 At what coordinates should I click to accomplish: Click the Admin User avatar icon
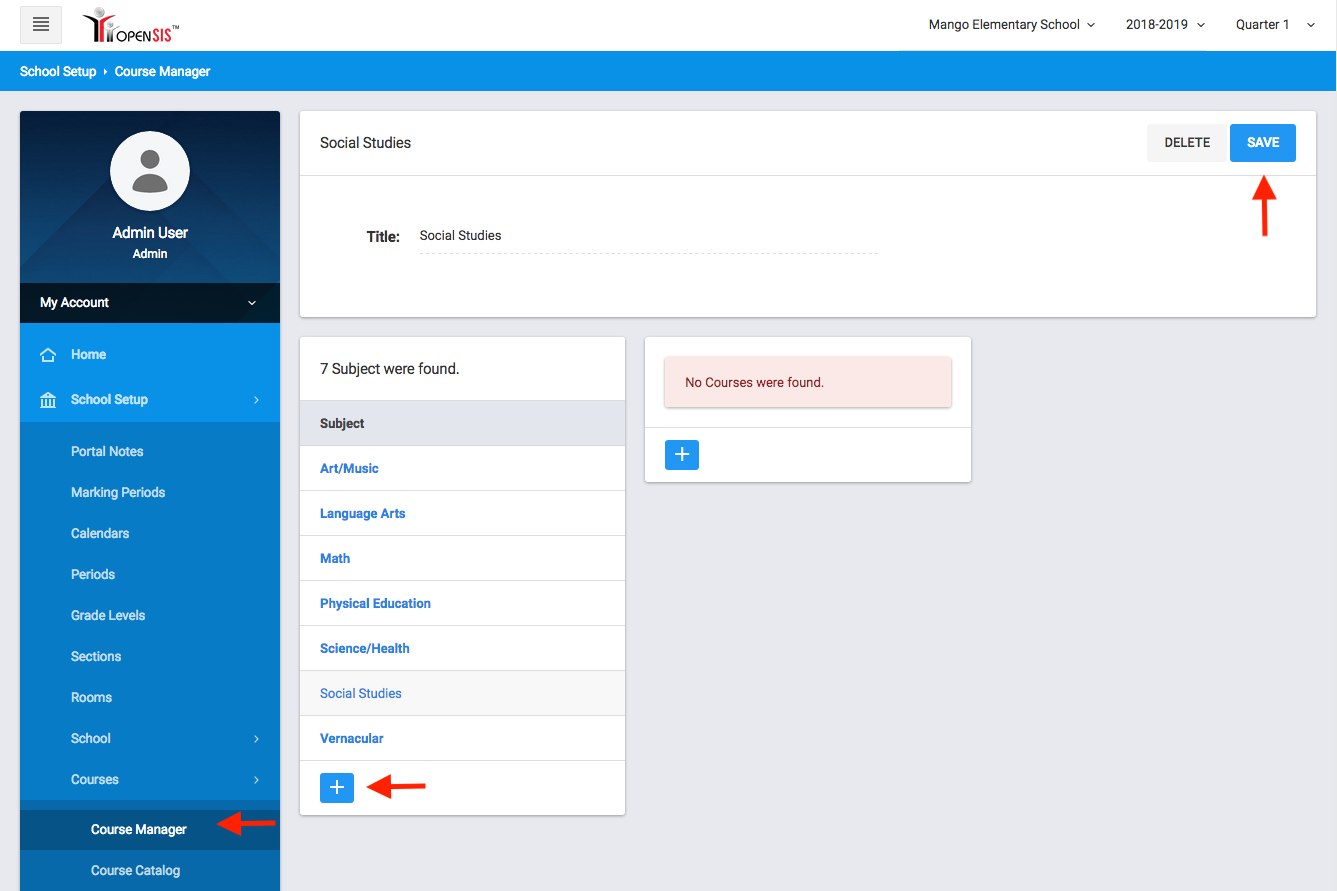(x=150, y=171)
